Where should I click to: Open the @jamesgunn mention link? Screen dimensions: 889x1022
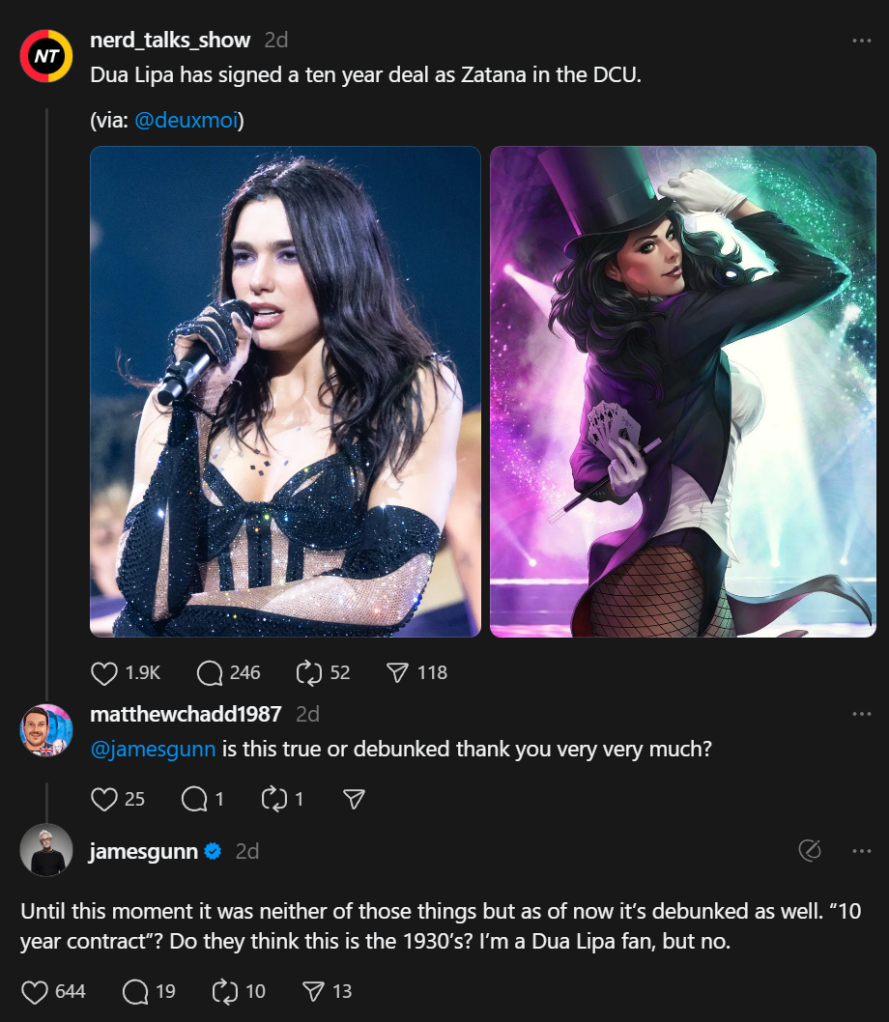point(153,748)
